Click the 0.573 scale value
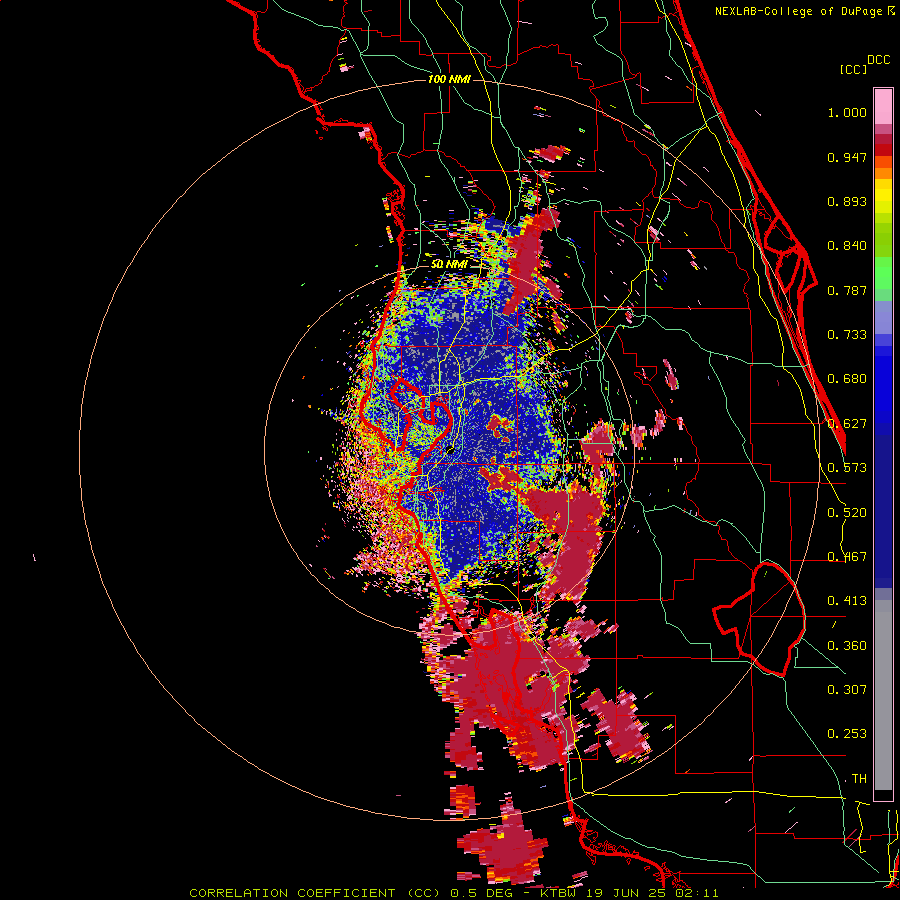Screen dimensions: 900x900 [847, 468]
